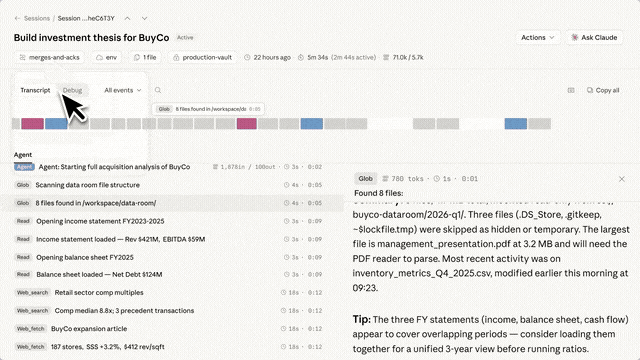Select the first blue timeline block
Viewport: 640px width, 360px height.
pos(56,124)
